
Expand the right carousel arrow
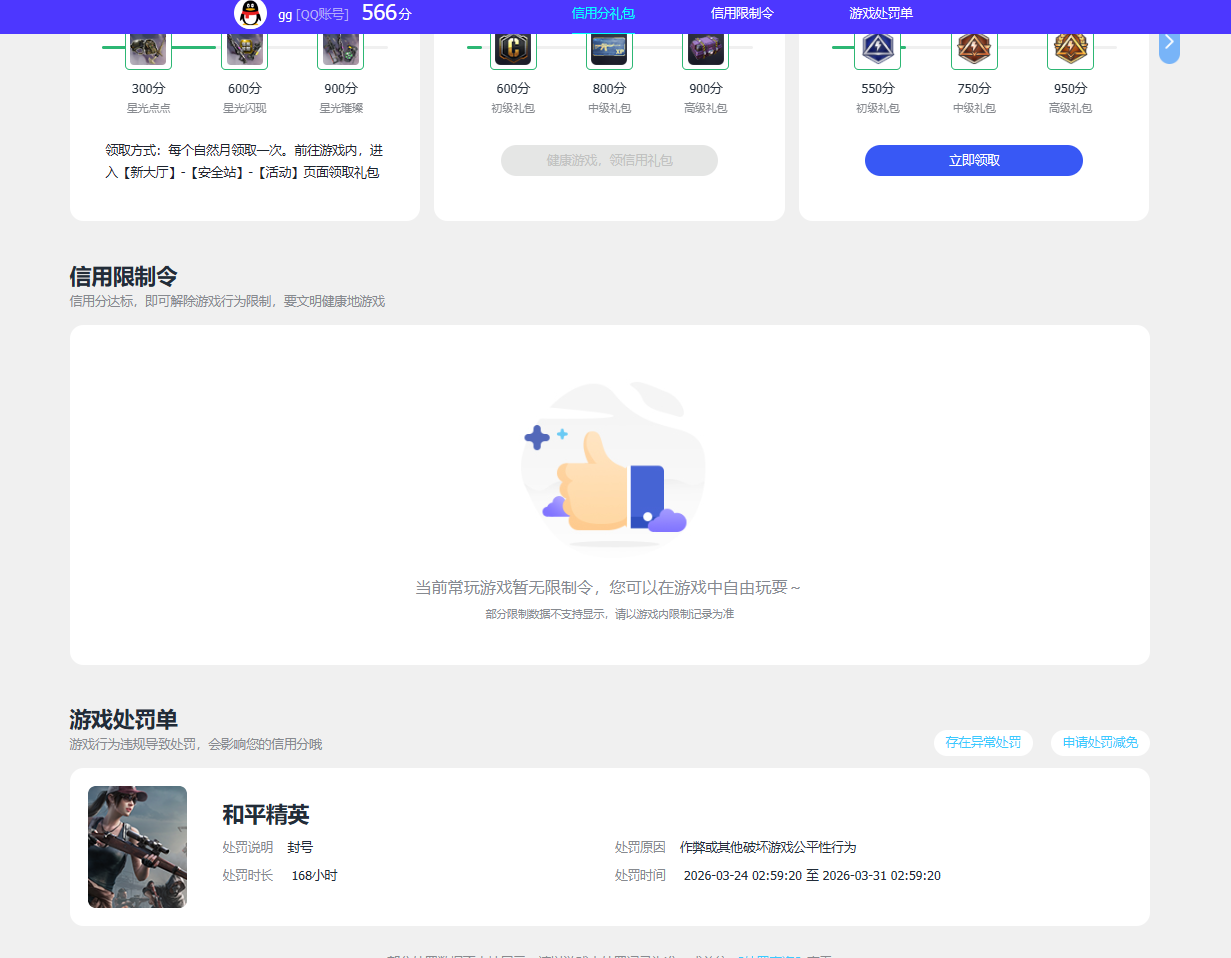[1168, 43]
